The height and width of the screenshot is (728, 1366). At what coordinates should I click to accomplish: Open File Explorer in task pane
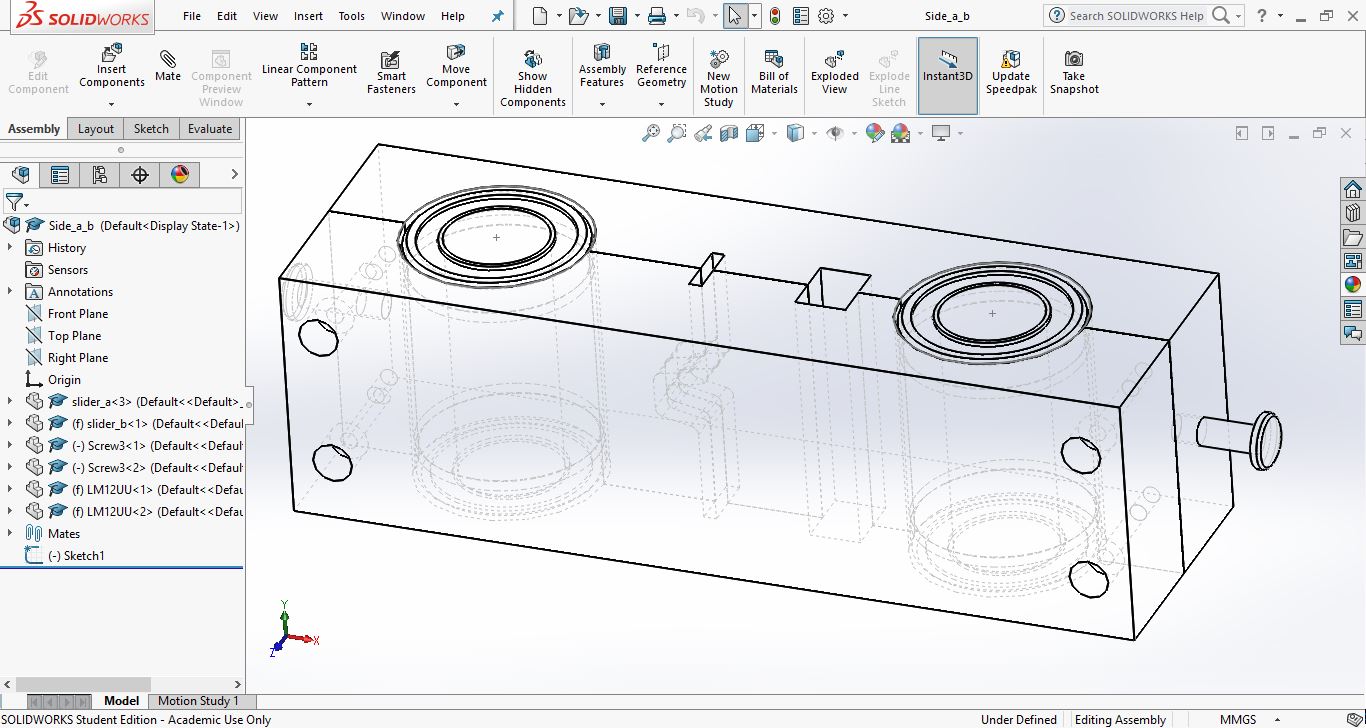pos(1353,237)
